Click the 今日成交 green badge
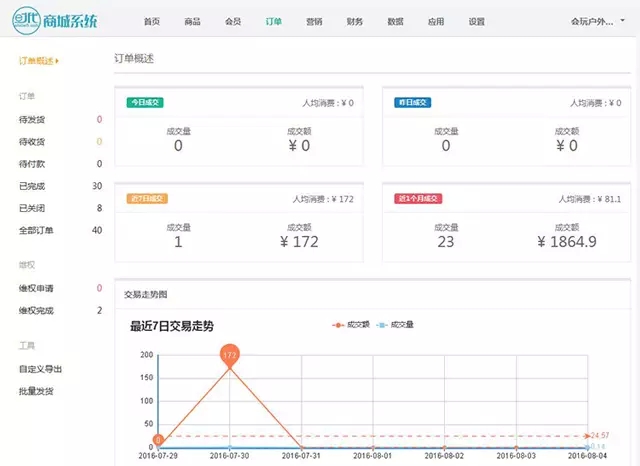 point(145,102)
